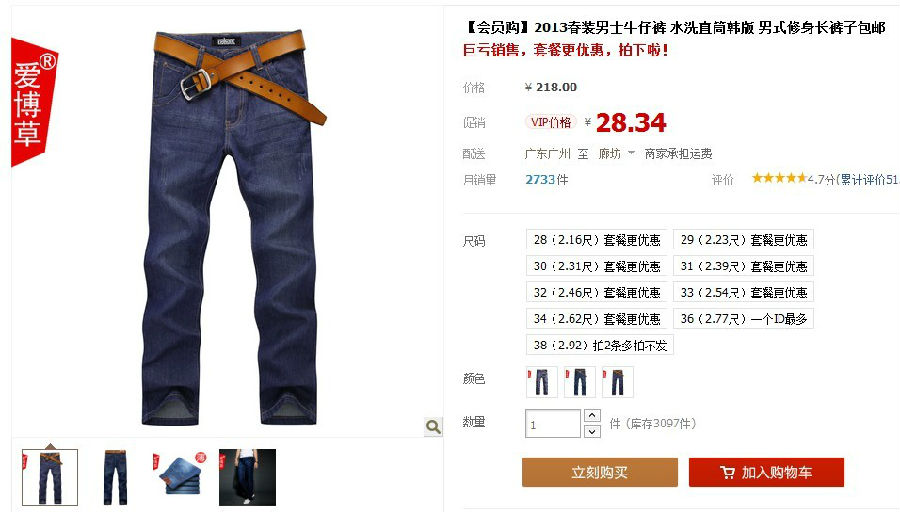Choose the third jeans color swatch
900x512 pixels.
click(618, 382)
